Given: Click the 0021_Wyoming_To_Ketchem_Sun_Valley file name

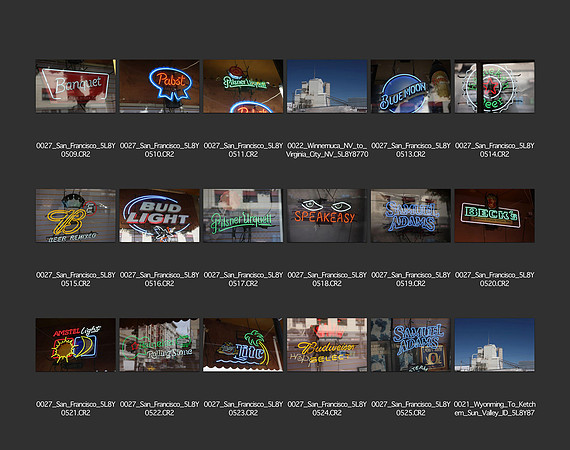Looking at the screenshot, I should 495,409.
